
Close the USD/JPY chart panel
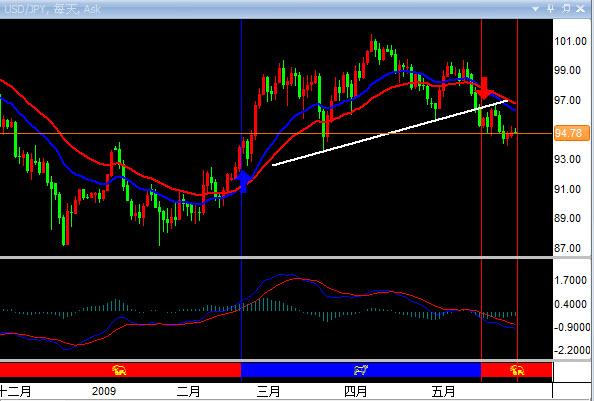580,8
